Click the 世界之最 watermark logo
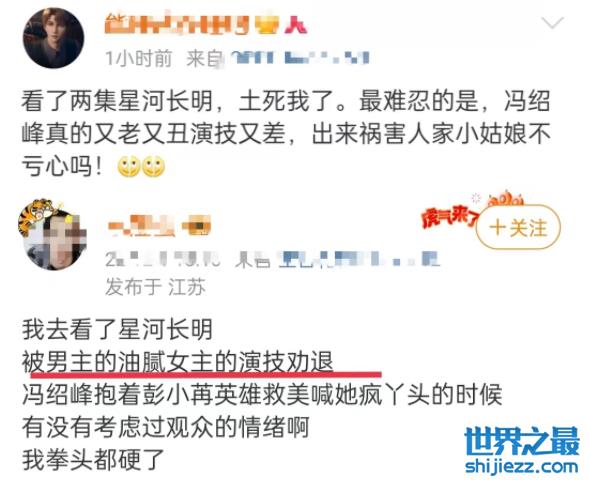This screenshot has height=481, width=589. [x=522, y=441]
